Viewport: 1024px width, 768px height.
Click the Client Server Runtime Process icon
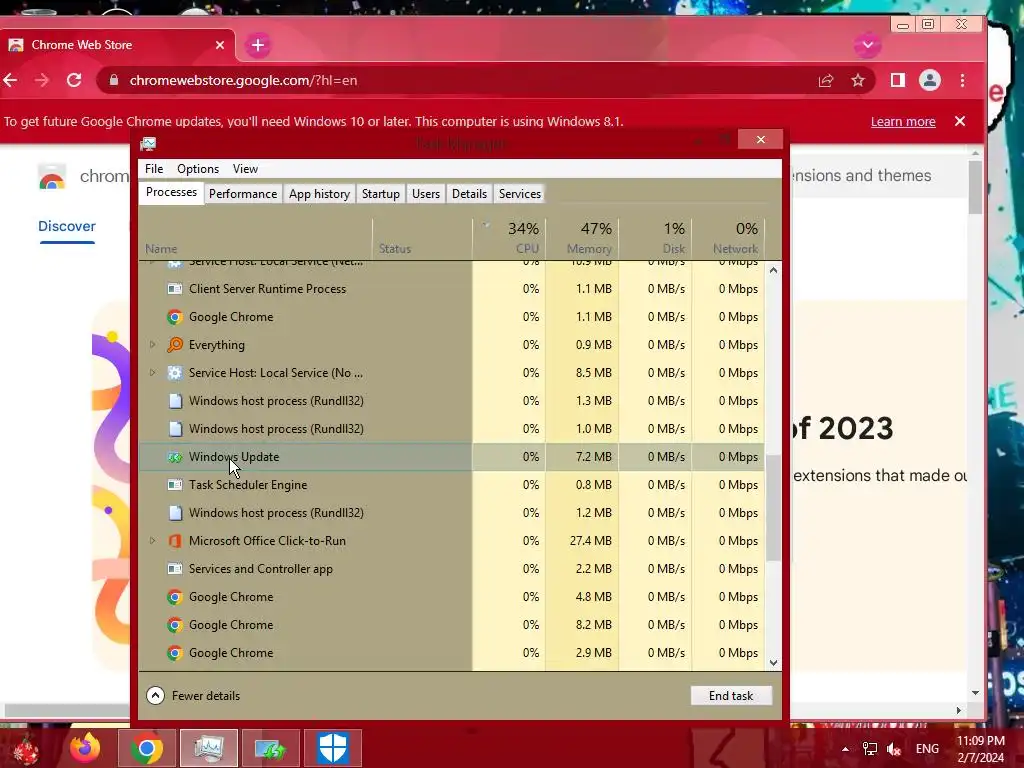[x=174, y=289]
